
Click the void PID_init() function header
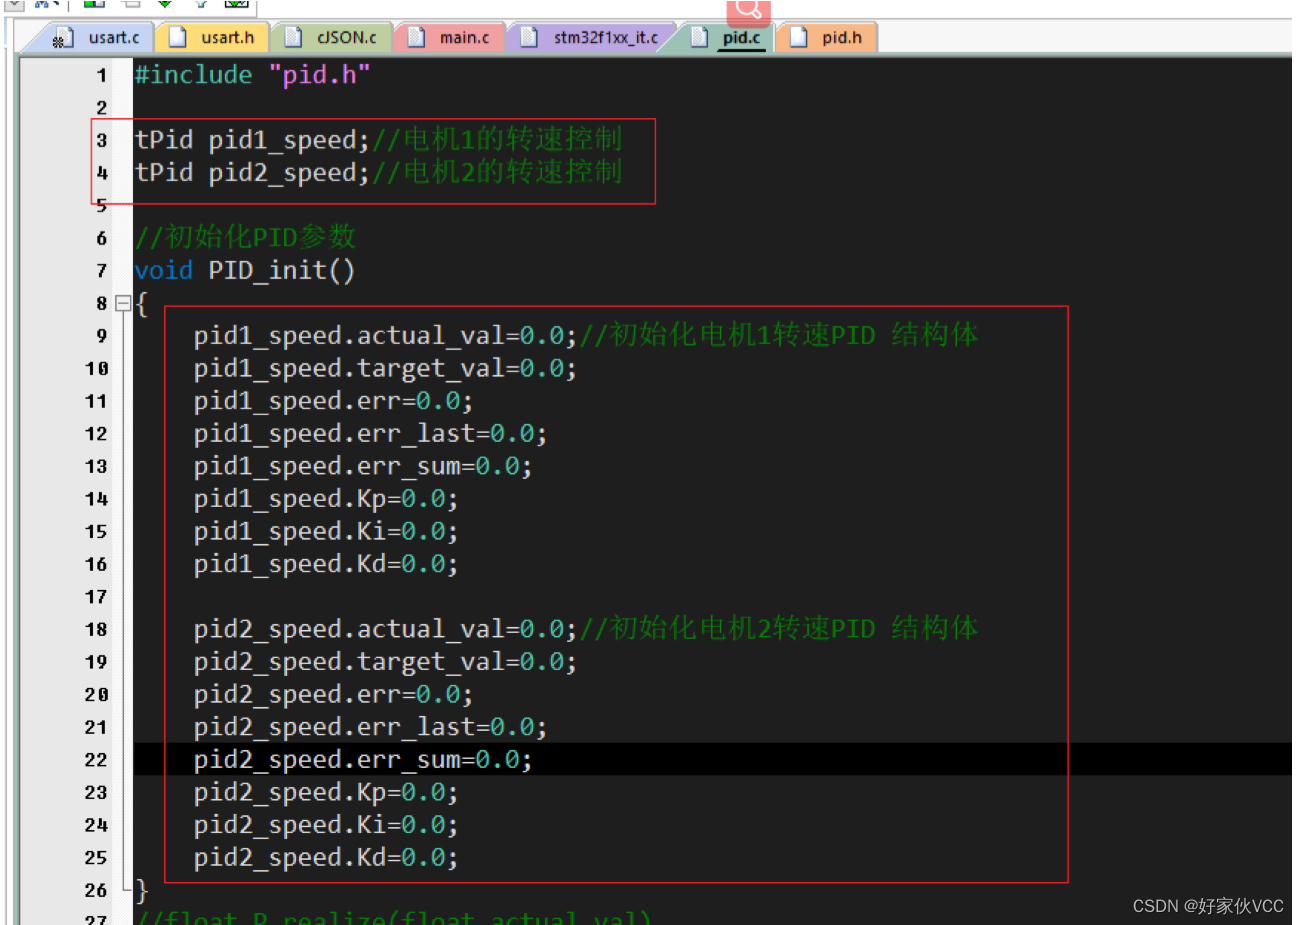[244, 270]
